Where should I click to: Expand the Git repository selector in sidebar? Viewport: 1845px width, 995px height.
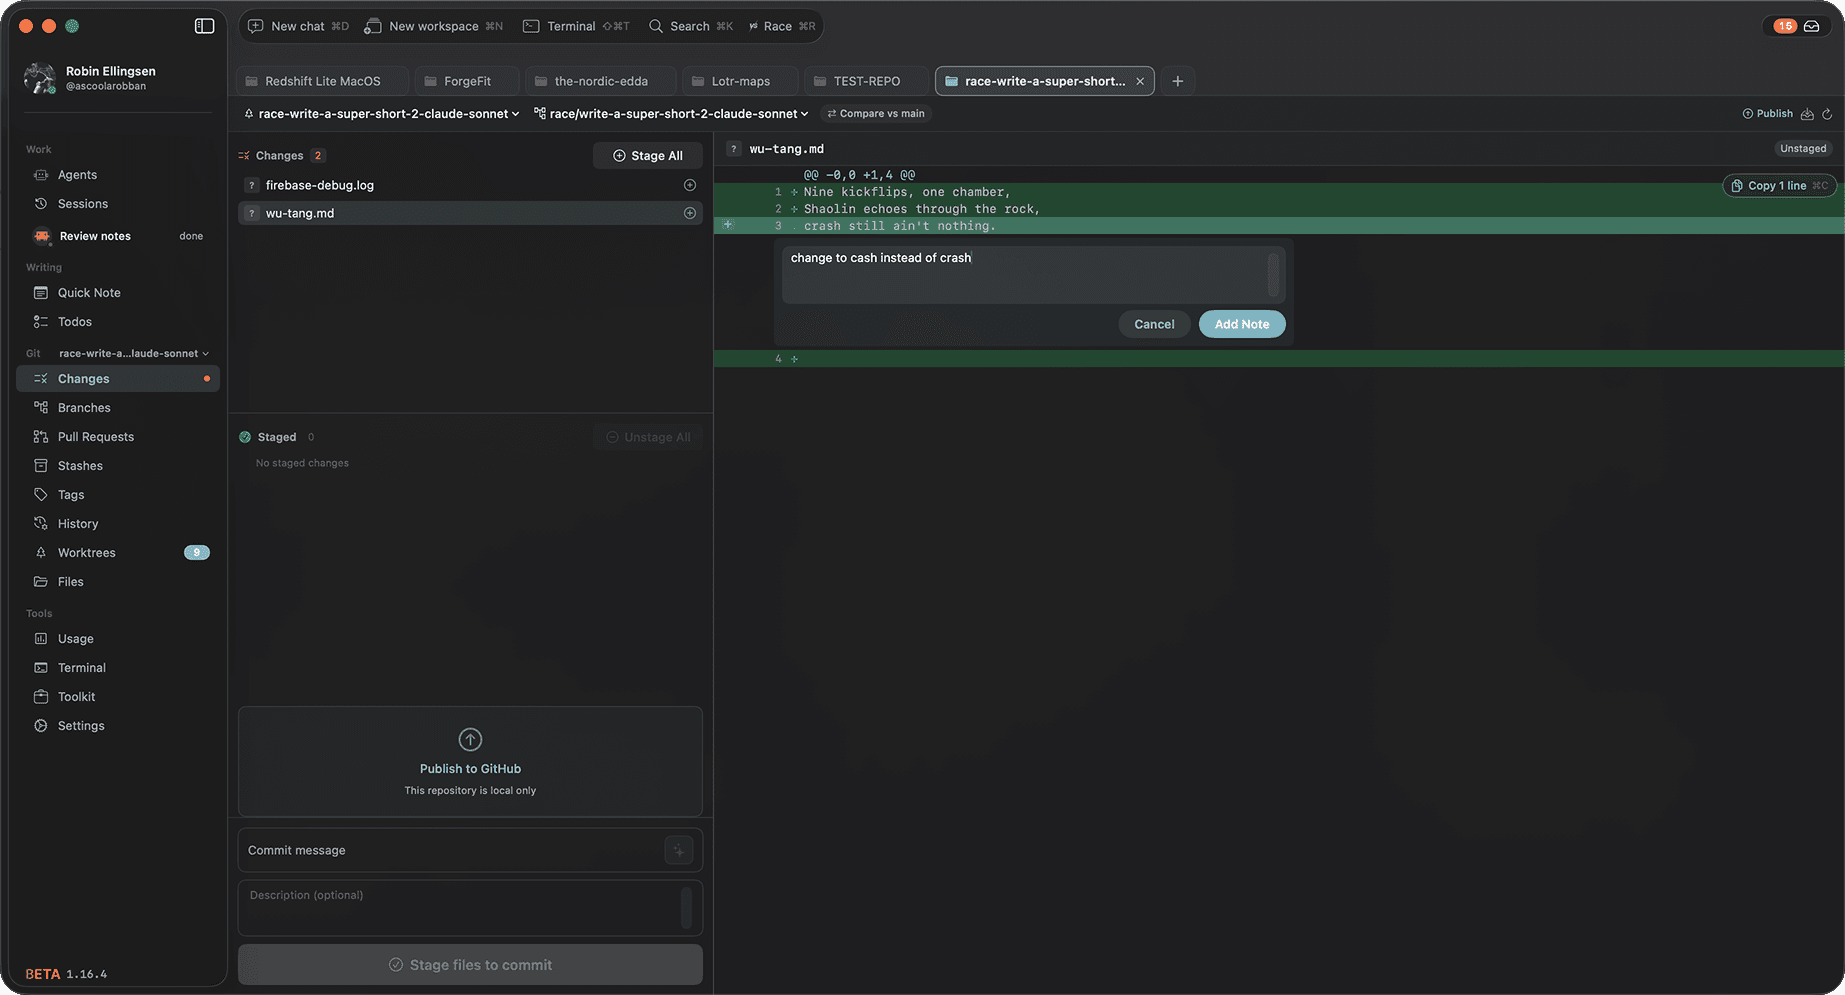(134, 353)
